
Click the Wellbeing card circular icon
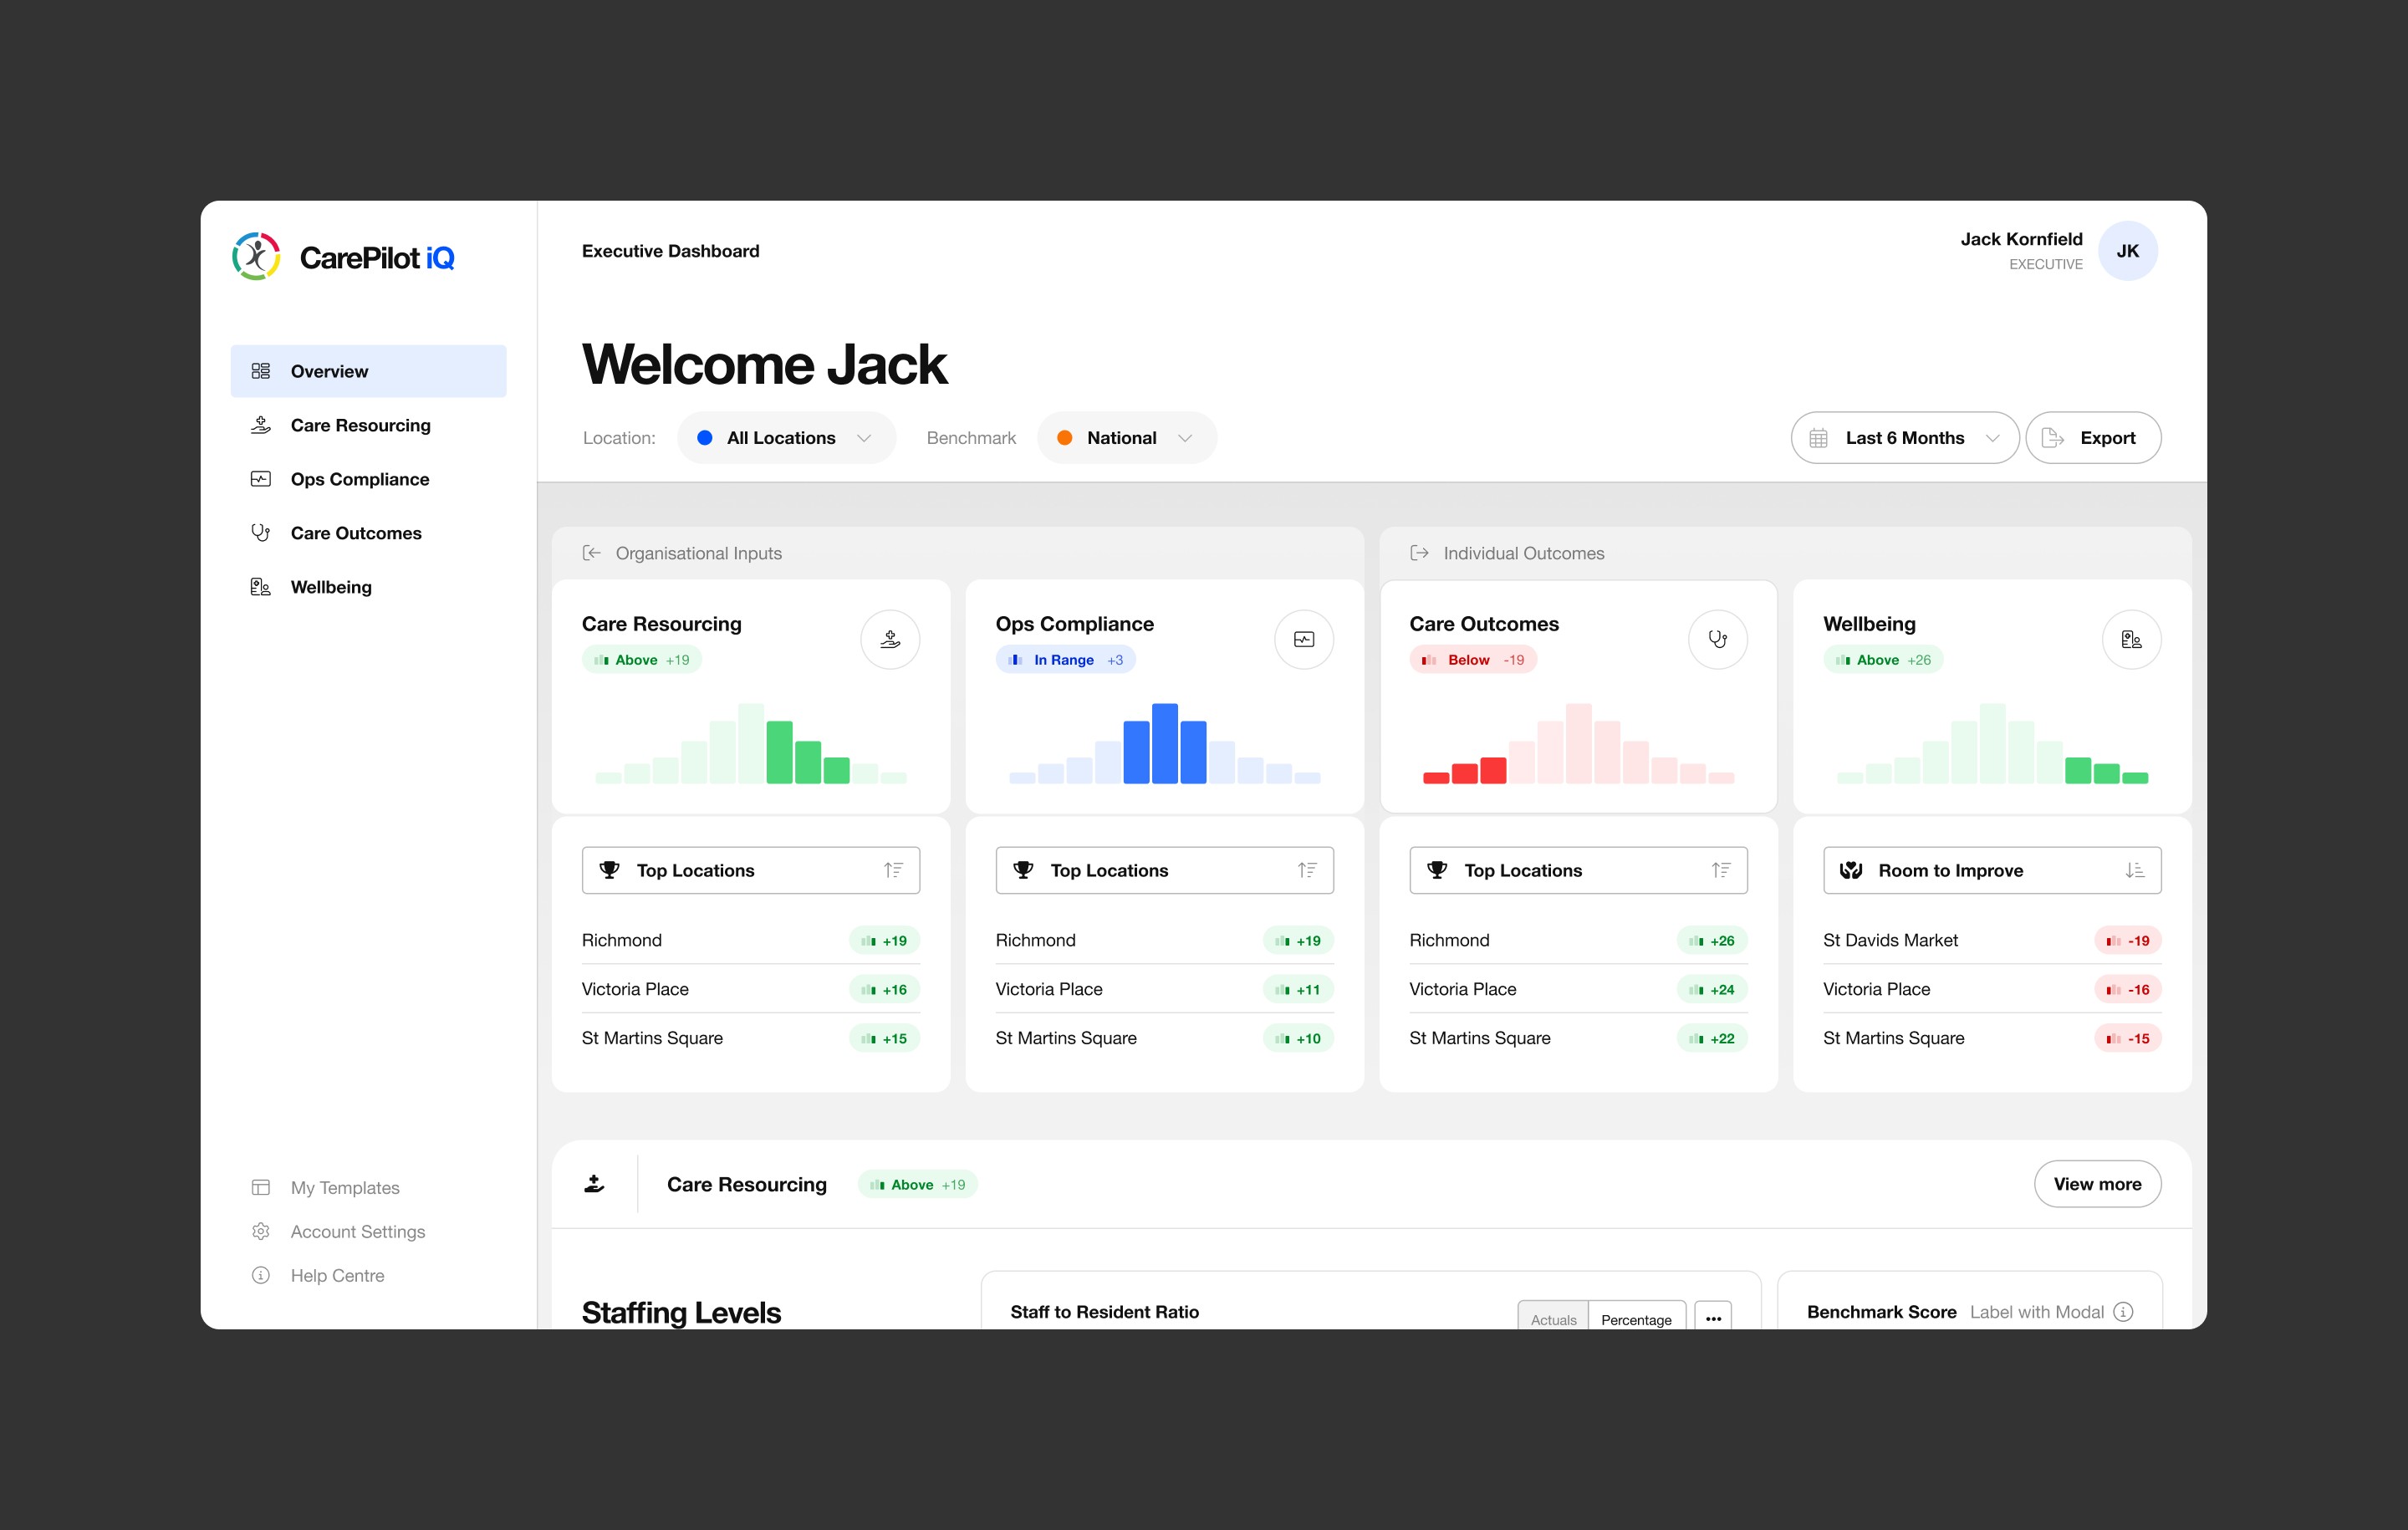[x=2131, y=639]
